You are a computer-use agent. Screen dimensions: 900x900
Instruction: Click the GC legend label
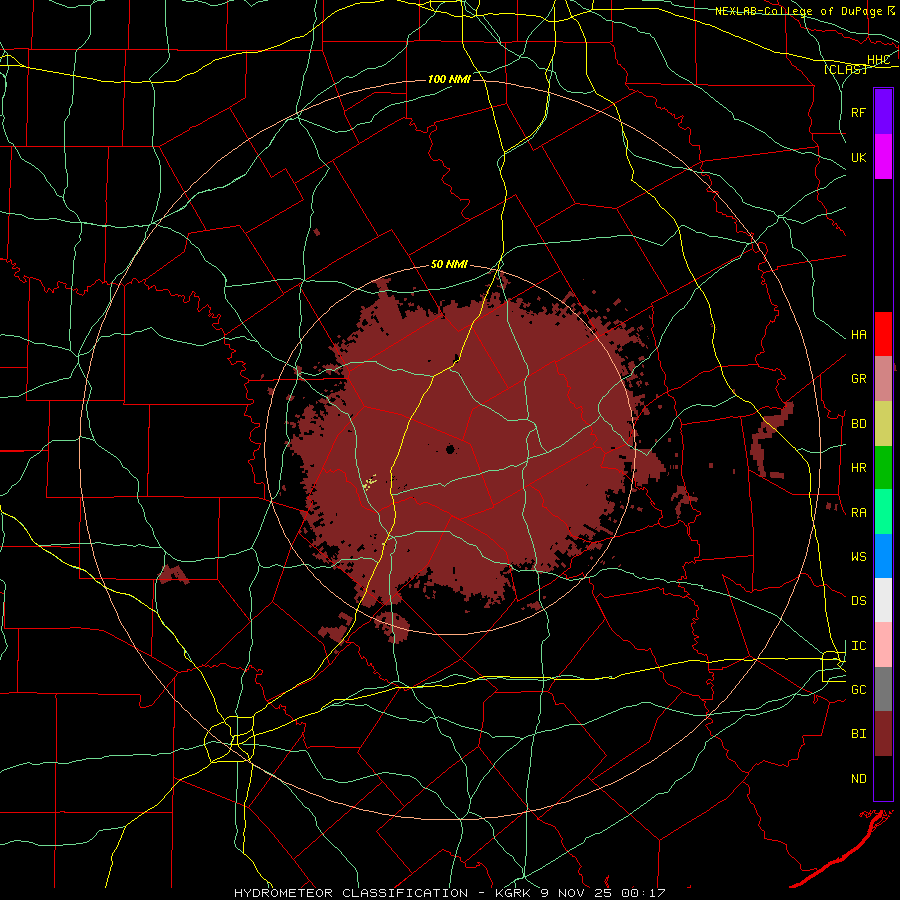click(859, 689)
